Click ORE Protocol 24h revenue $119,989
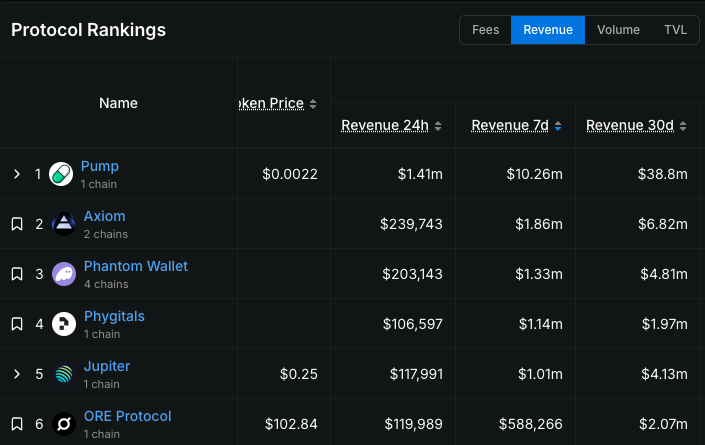Image resolution: width=705 pixels, height=445 pixels. point(414,424)
